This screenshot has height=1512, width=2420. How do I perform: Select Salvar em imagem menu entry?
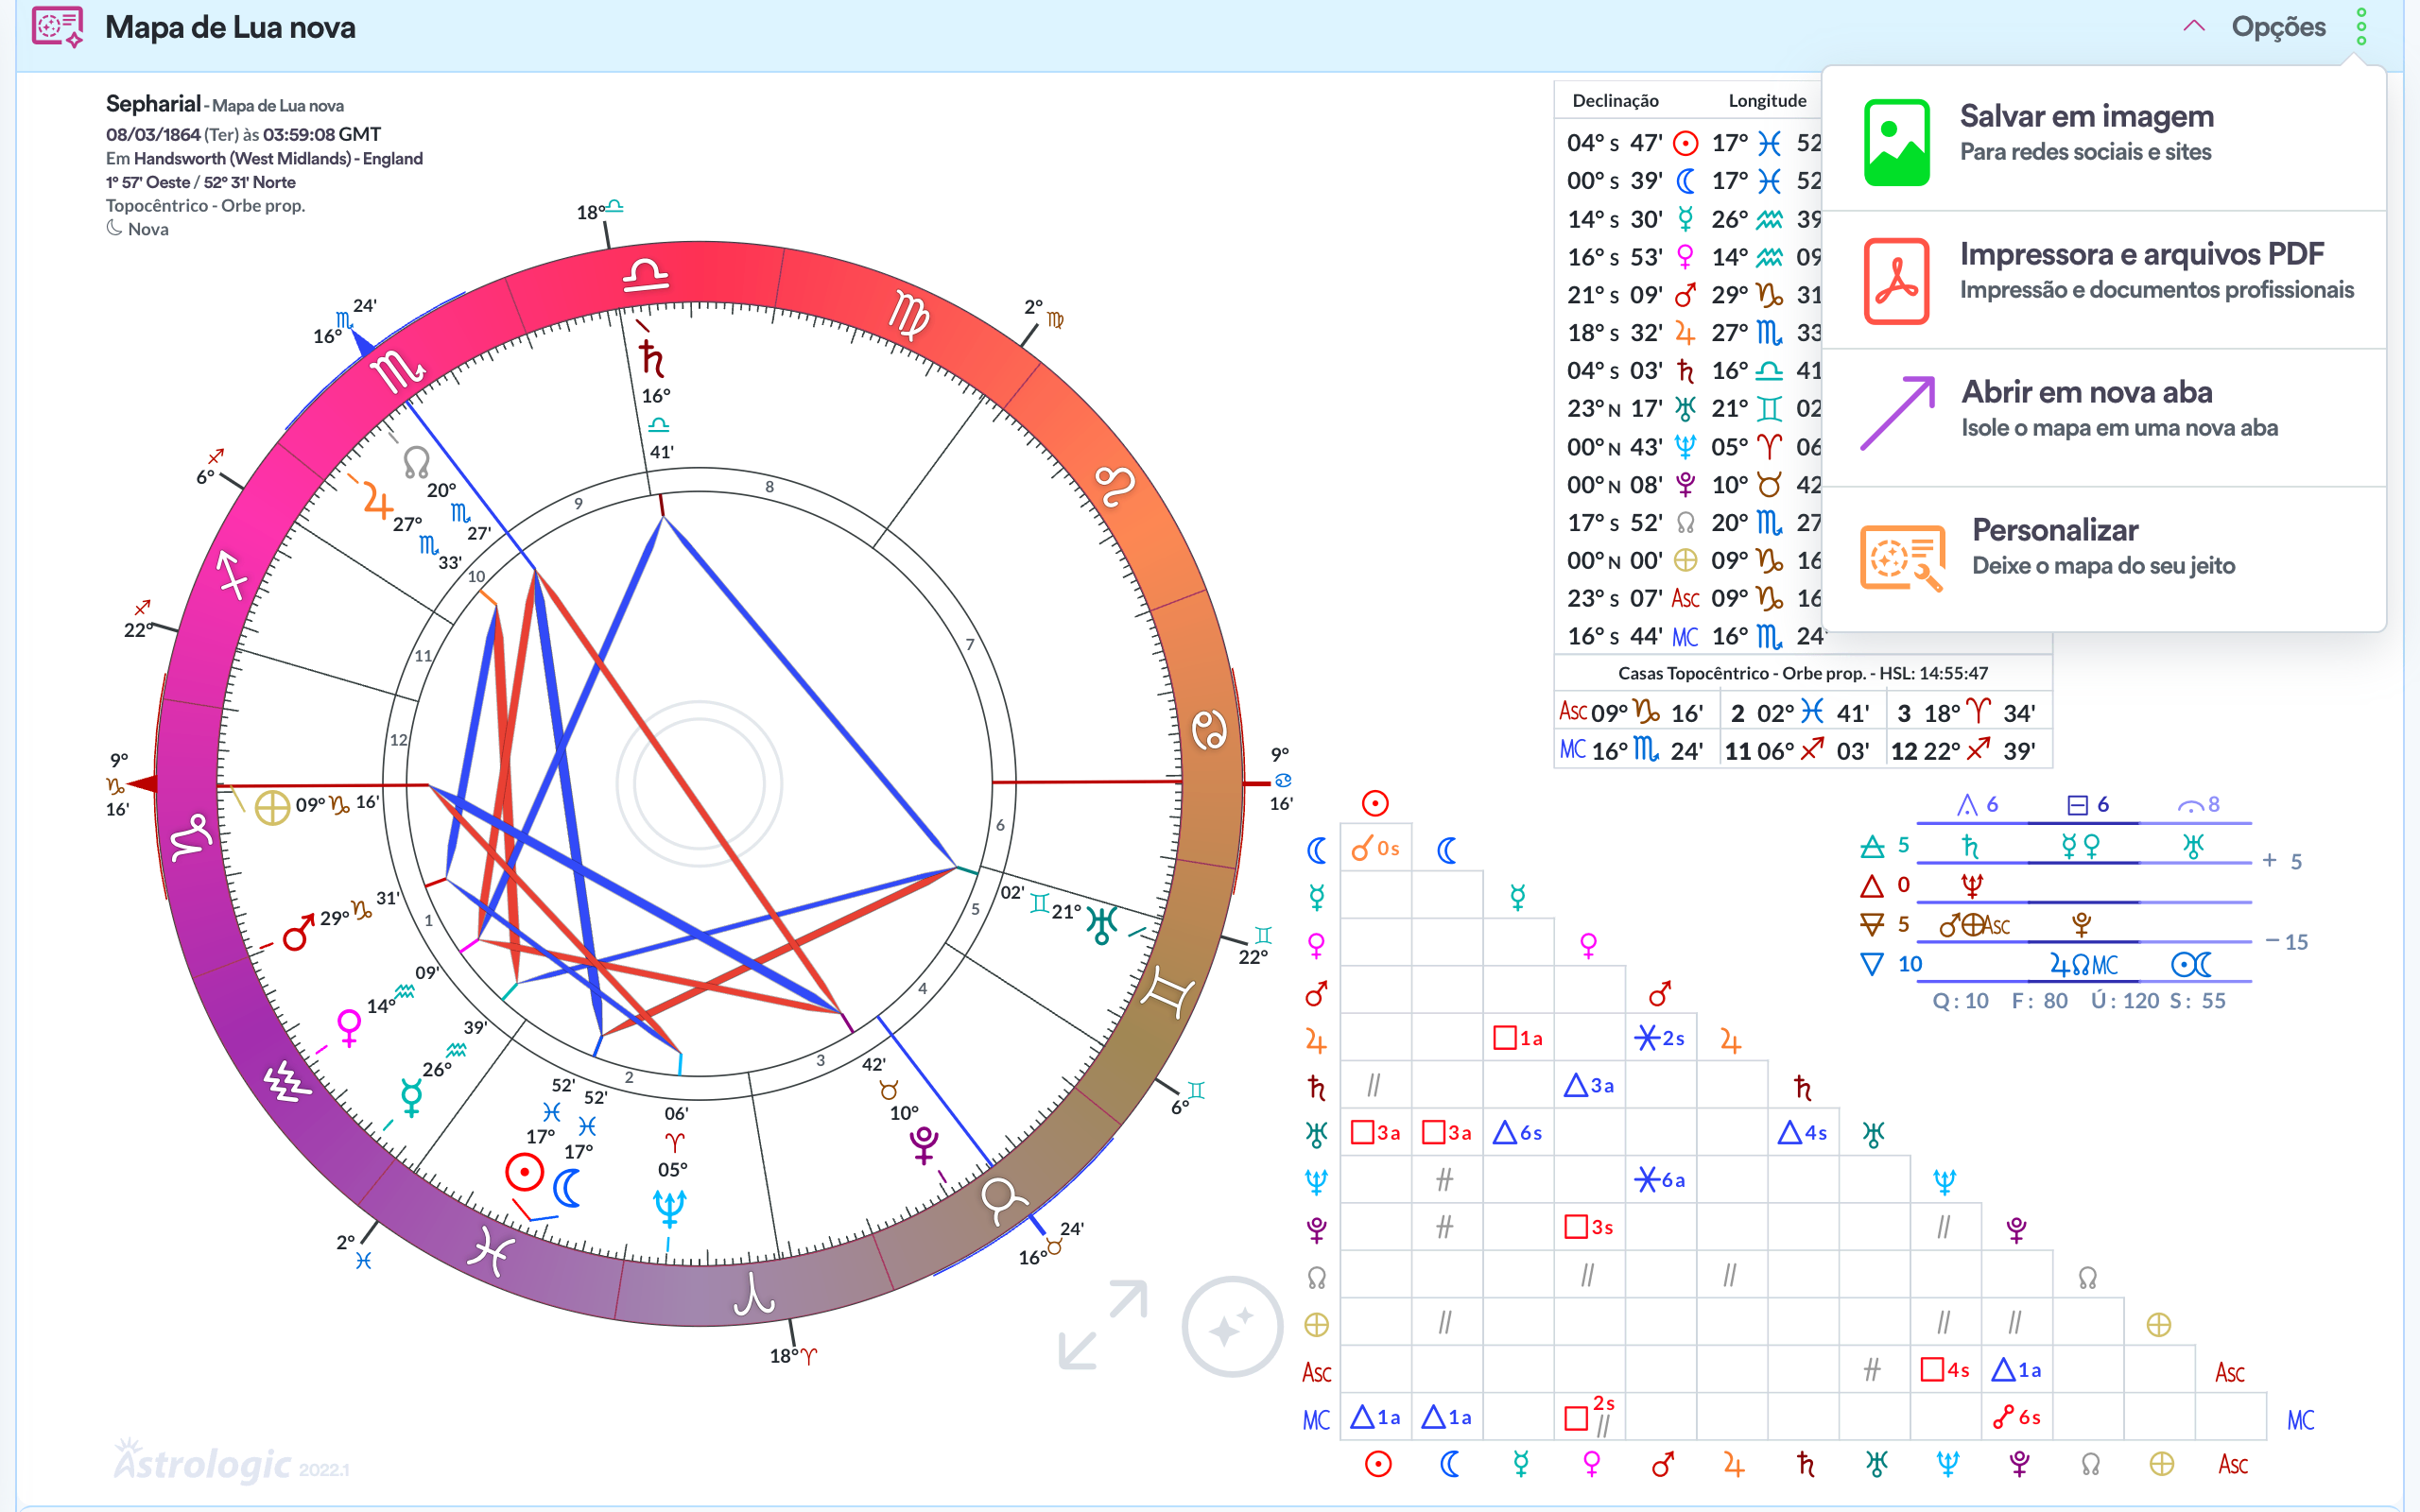point(2086,117)
